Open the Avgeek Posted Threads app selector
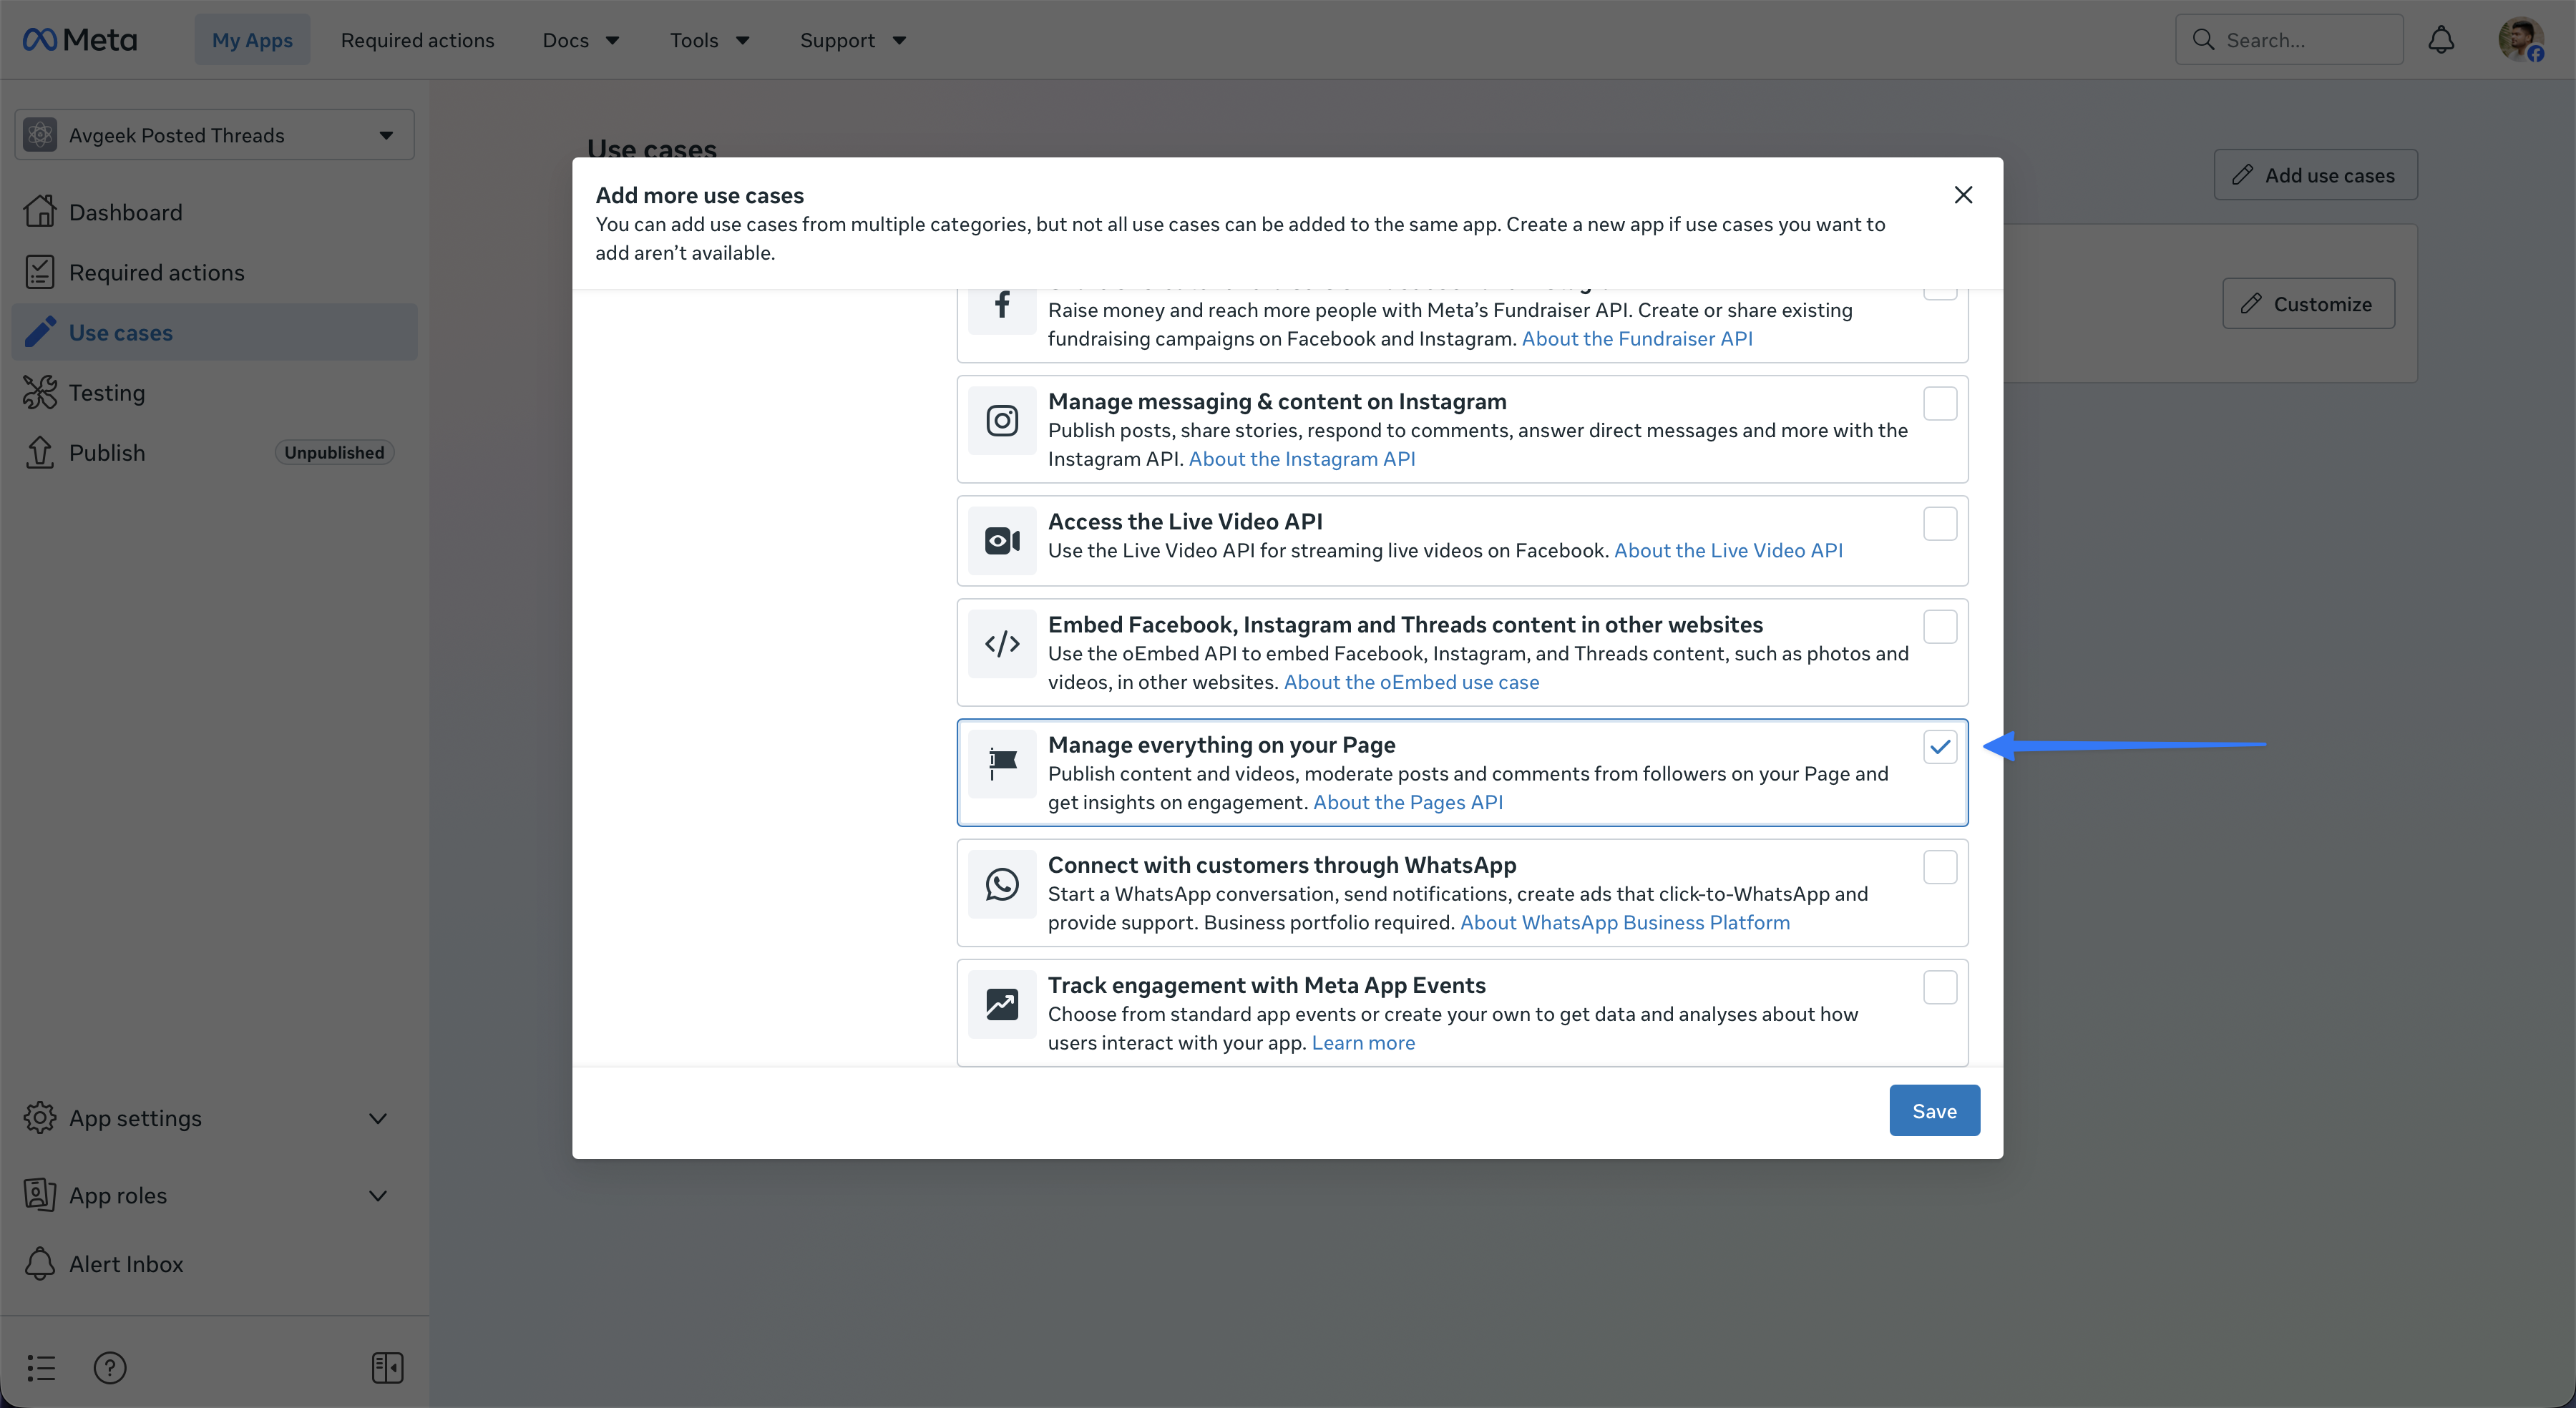The image size is (2576, 1408). 214,134
